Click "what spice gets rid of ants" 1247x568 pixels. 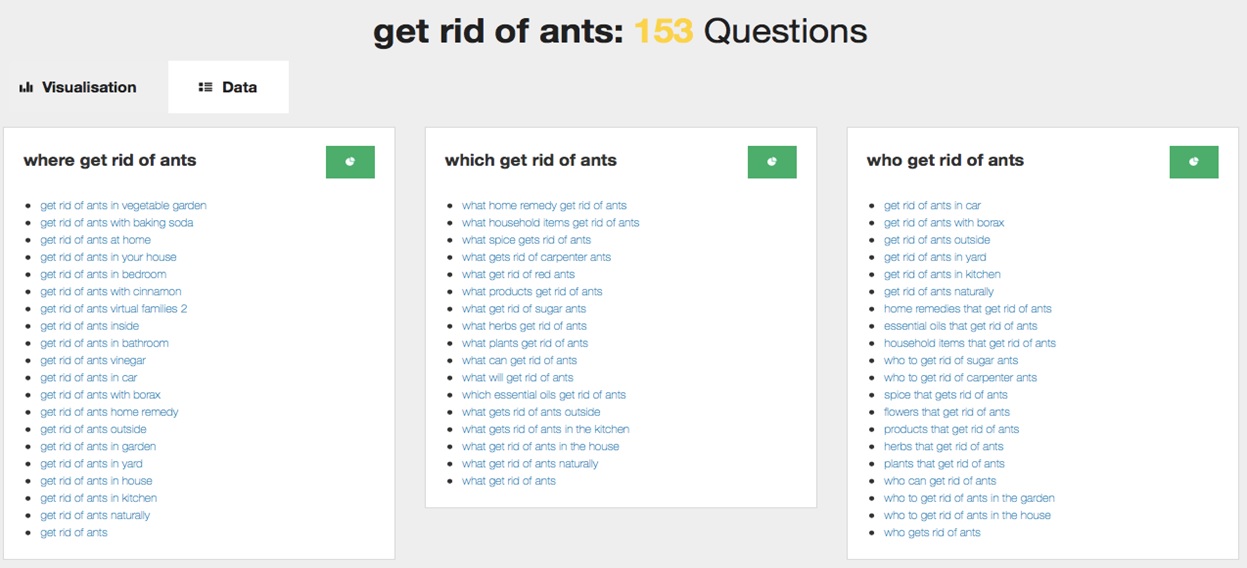pos(526,240)
